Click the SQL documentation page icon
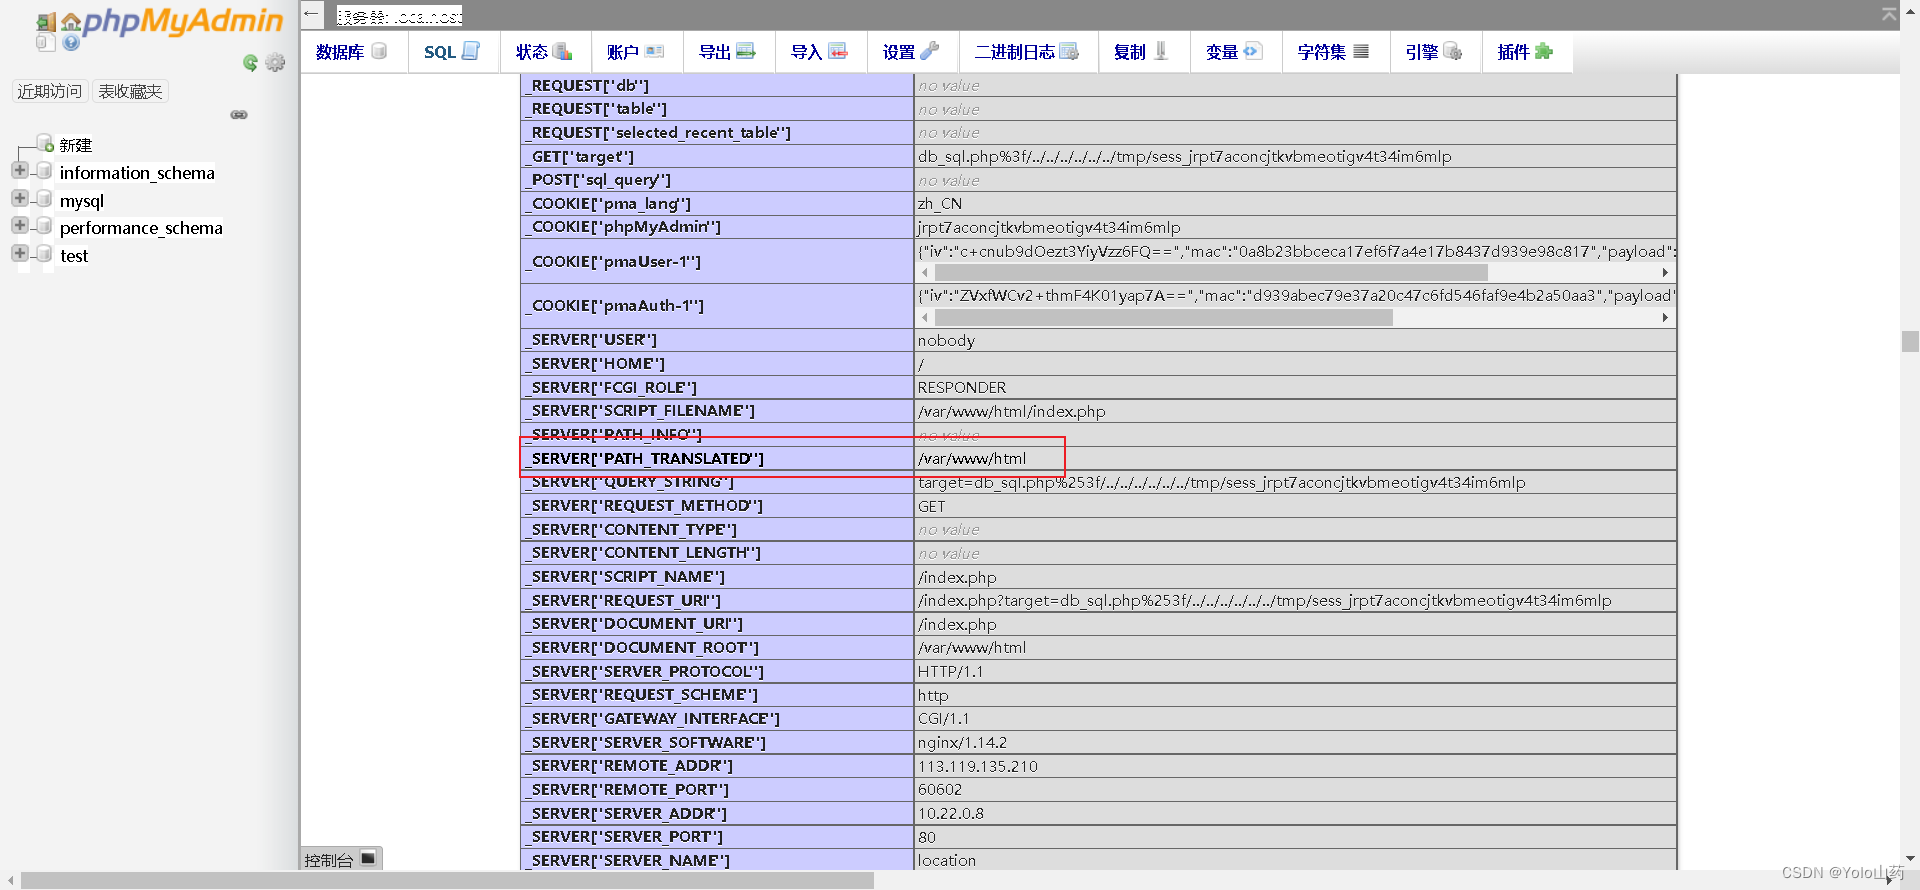 click(x=46, y=43)
